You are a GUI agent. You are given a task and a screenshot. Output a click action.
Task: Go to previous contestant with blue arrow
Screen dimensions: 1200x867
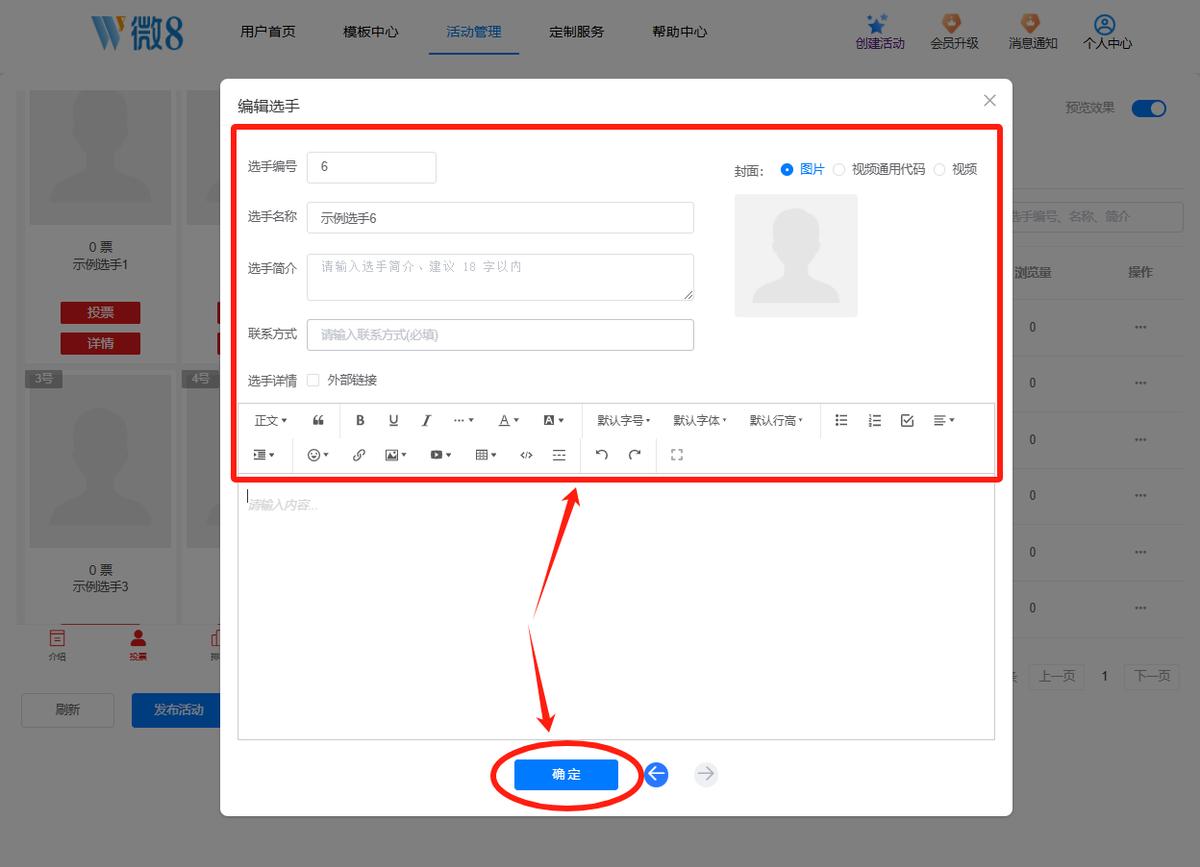pos(656,774)
